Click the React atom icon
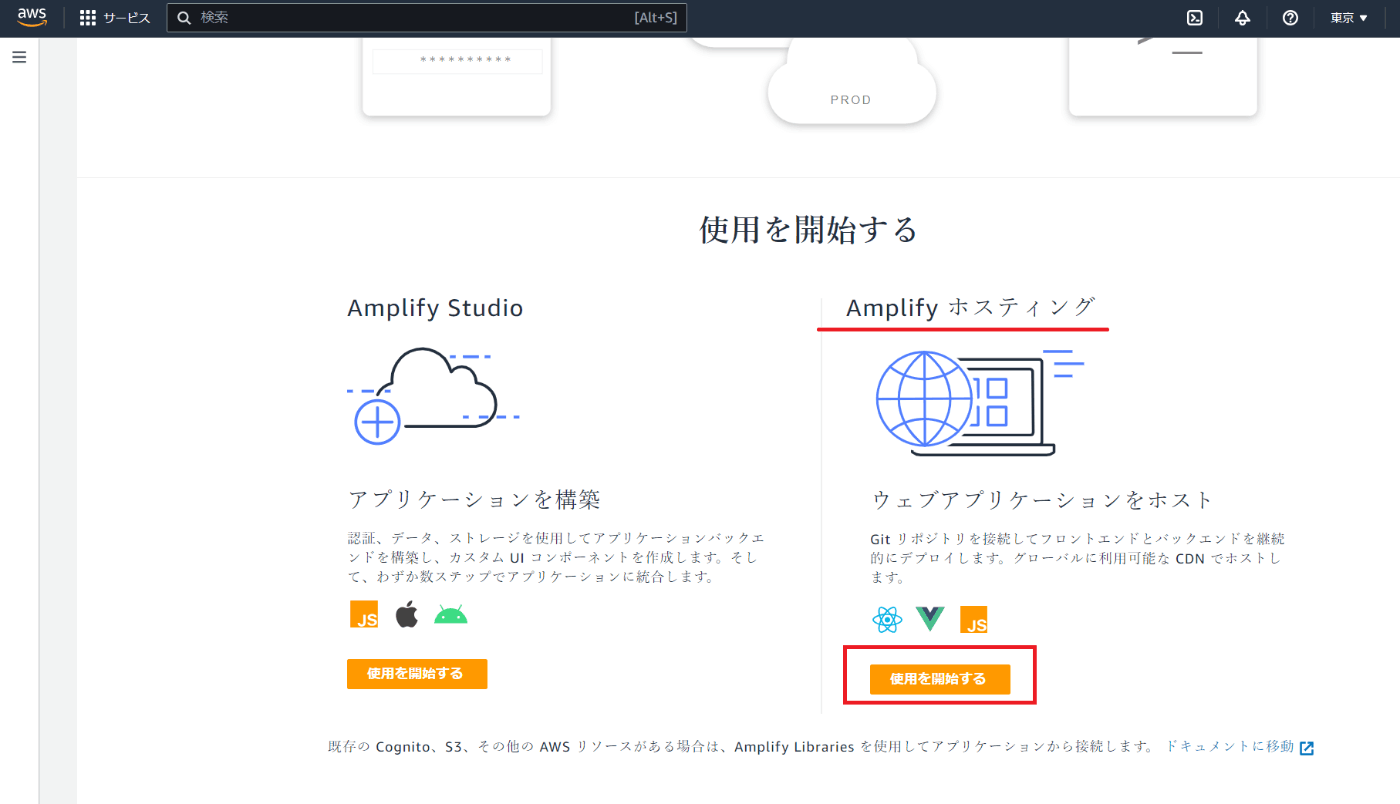Image resolution: width=1400 pixels, height=804 pixels. coord(887,620)
